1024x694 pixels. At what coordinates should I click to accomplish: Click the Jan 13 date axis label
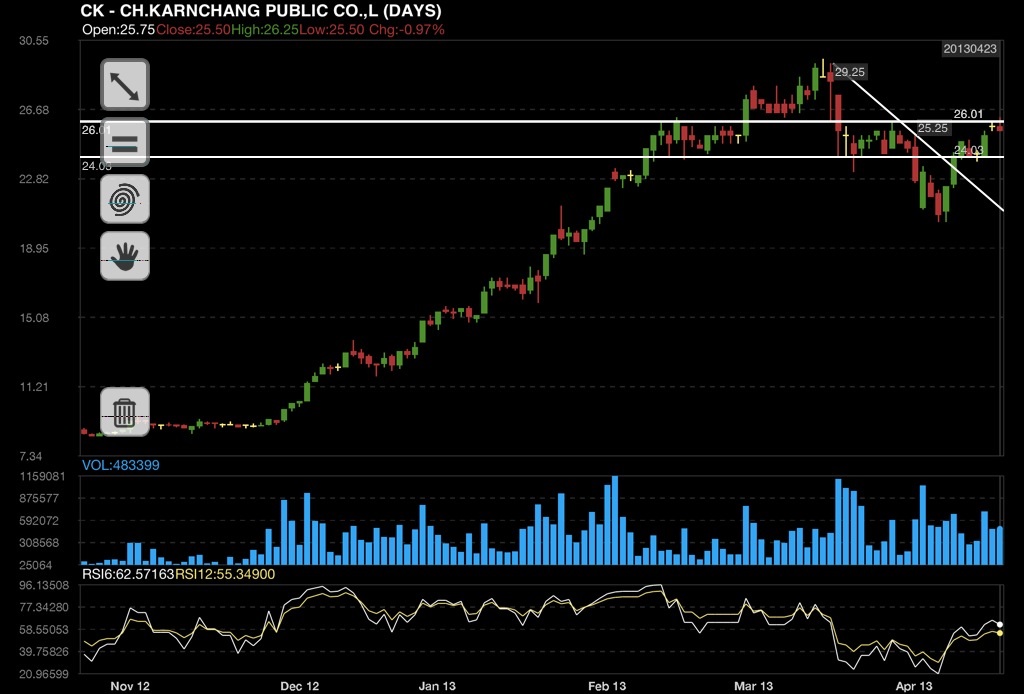438,686
